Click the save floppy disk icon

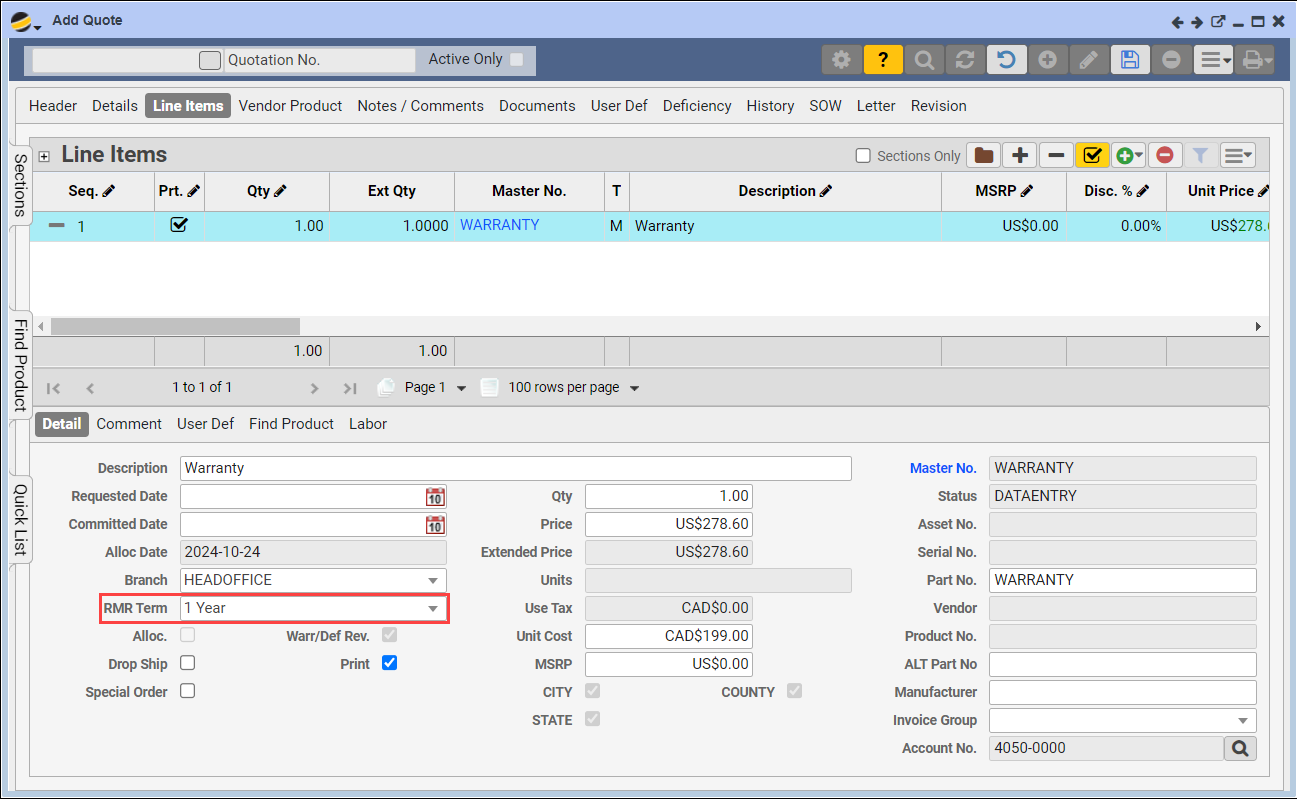[x=1129, y=60]
